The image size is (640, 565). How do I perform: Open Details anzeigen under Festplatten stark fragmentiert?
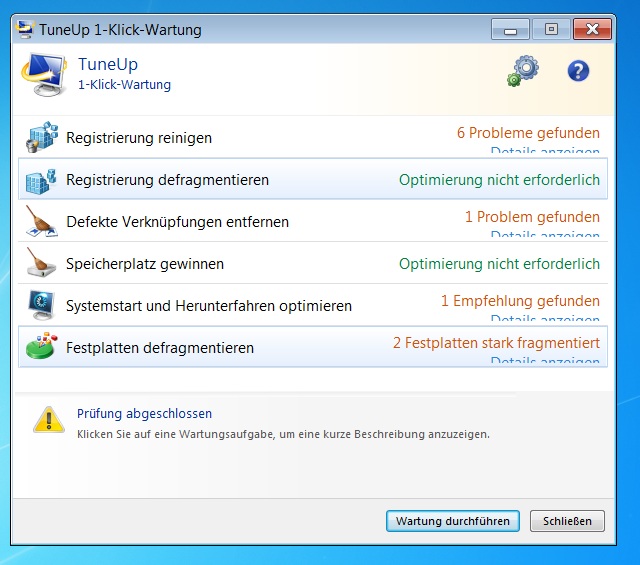pos(545,360)
